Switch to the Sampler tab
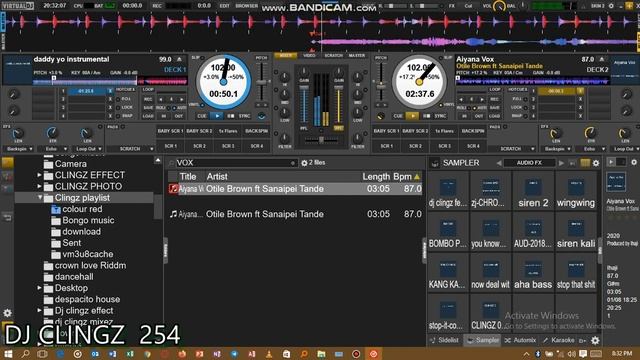This screenshot has width=640, height=360. click(483, 340)
